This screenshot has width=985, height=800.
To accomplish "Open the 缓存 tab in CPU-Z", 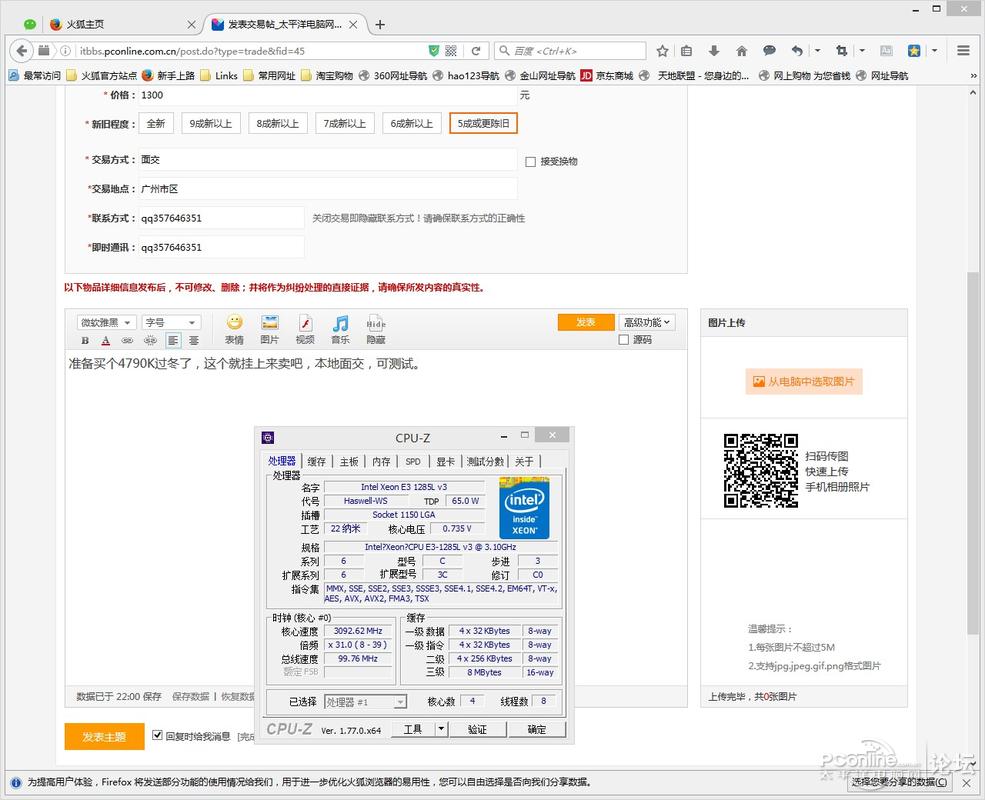I will pos(317,462).
